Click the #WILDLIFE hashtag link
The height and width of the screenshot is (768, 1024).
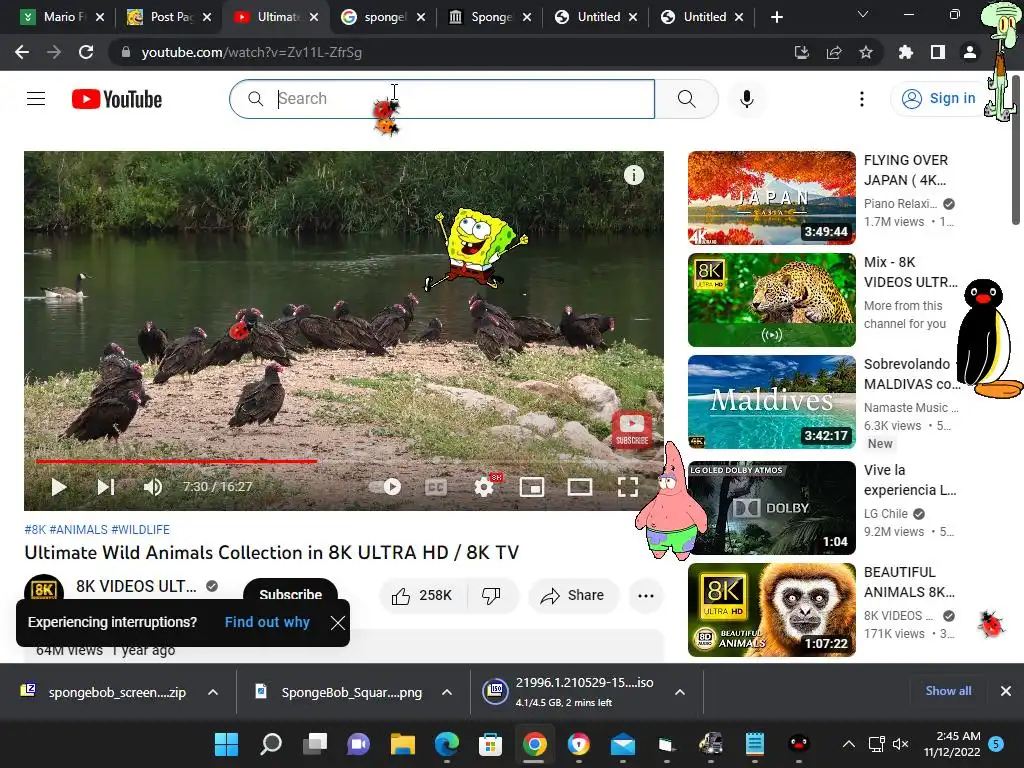pyautogui.click(x=140, y=530)
